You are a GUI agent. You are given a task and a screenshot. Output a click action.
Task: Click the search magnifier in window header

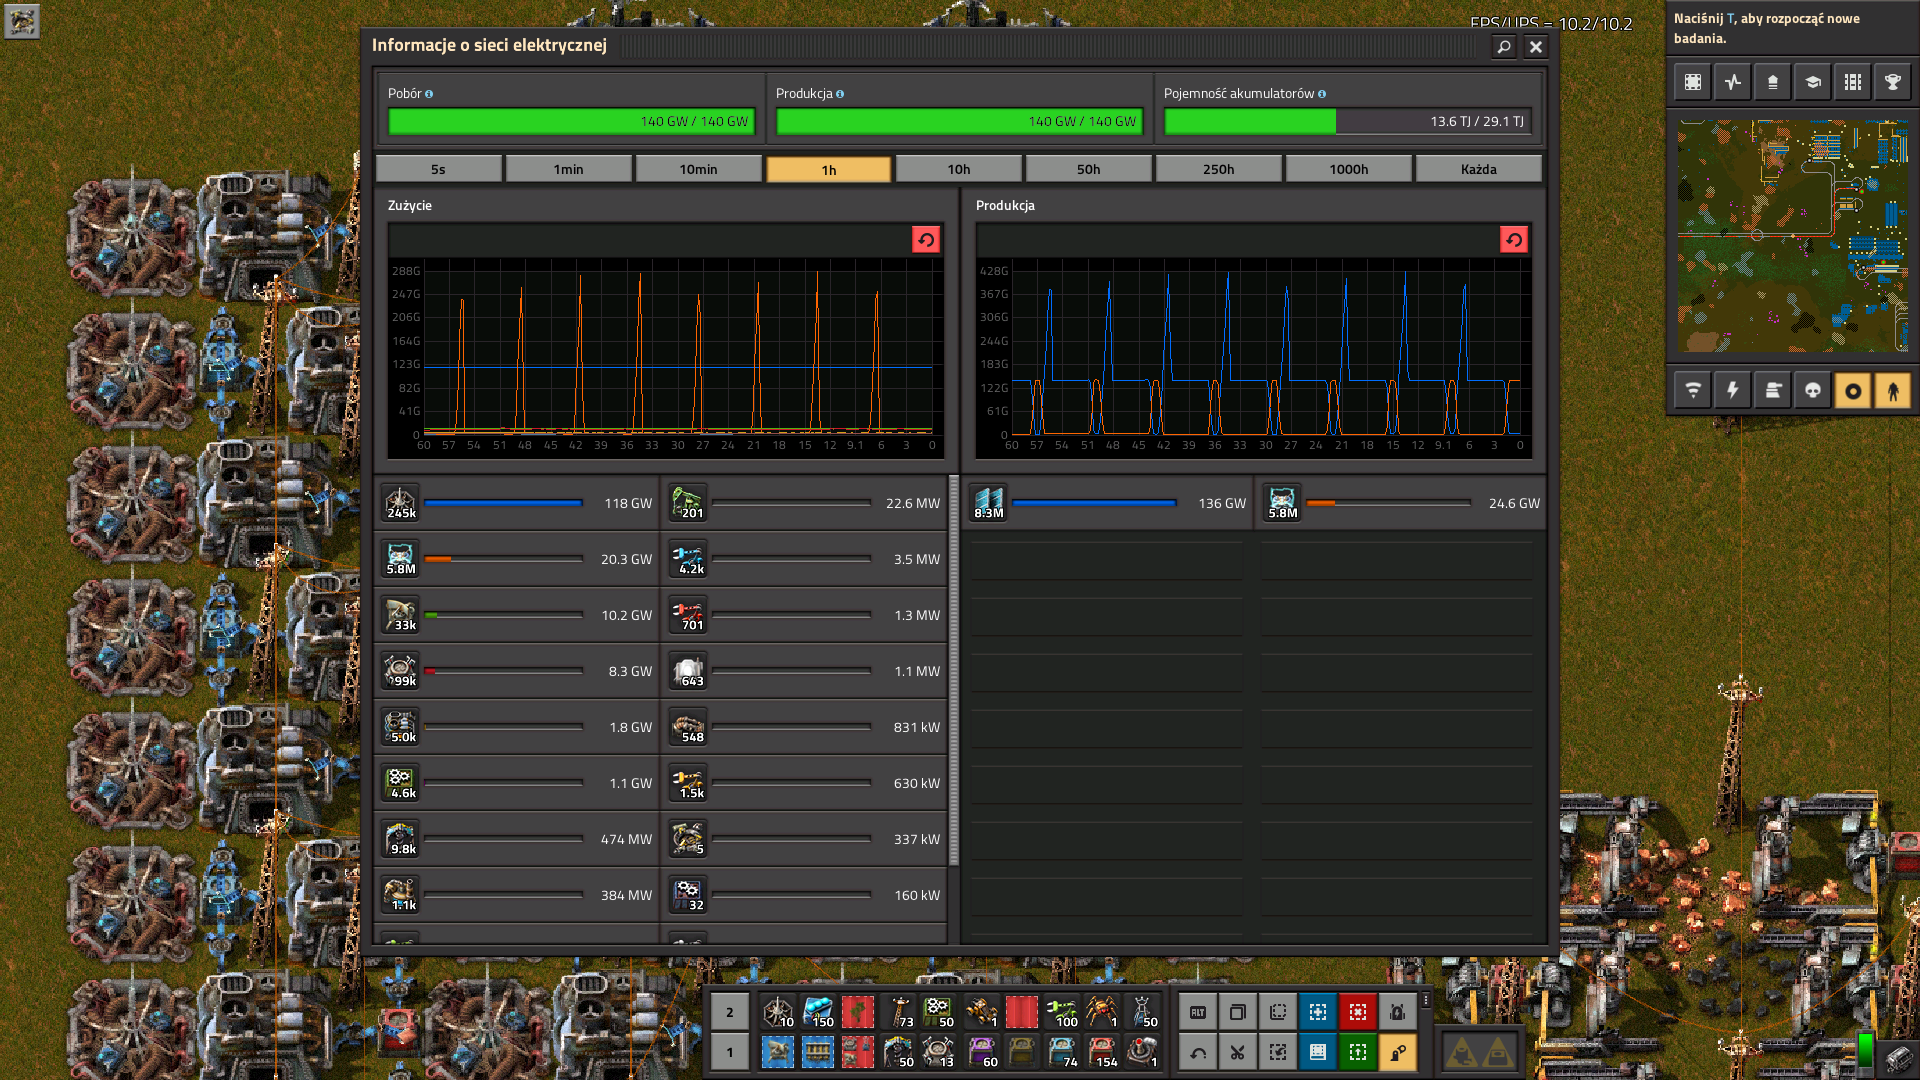pyautogui.click(x=1503, y=46)
